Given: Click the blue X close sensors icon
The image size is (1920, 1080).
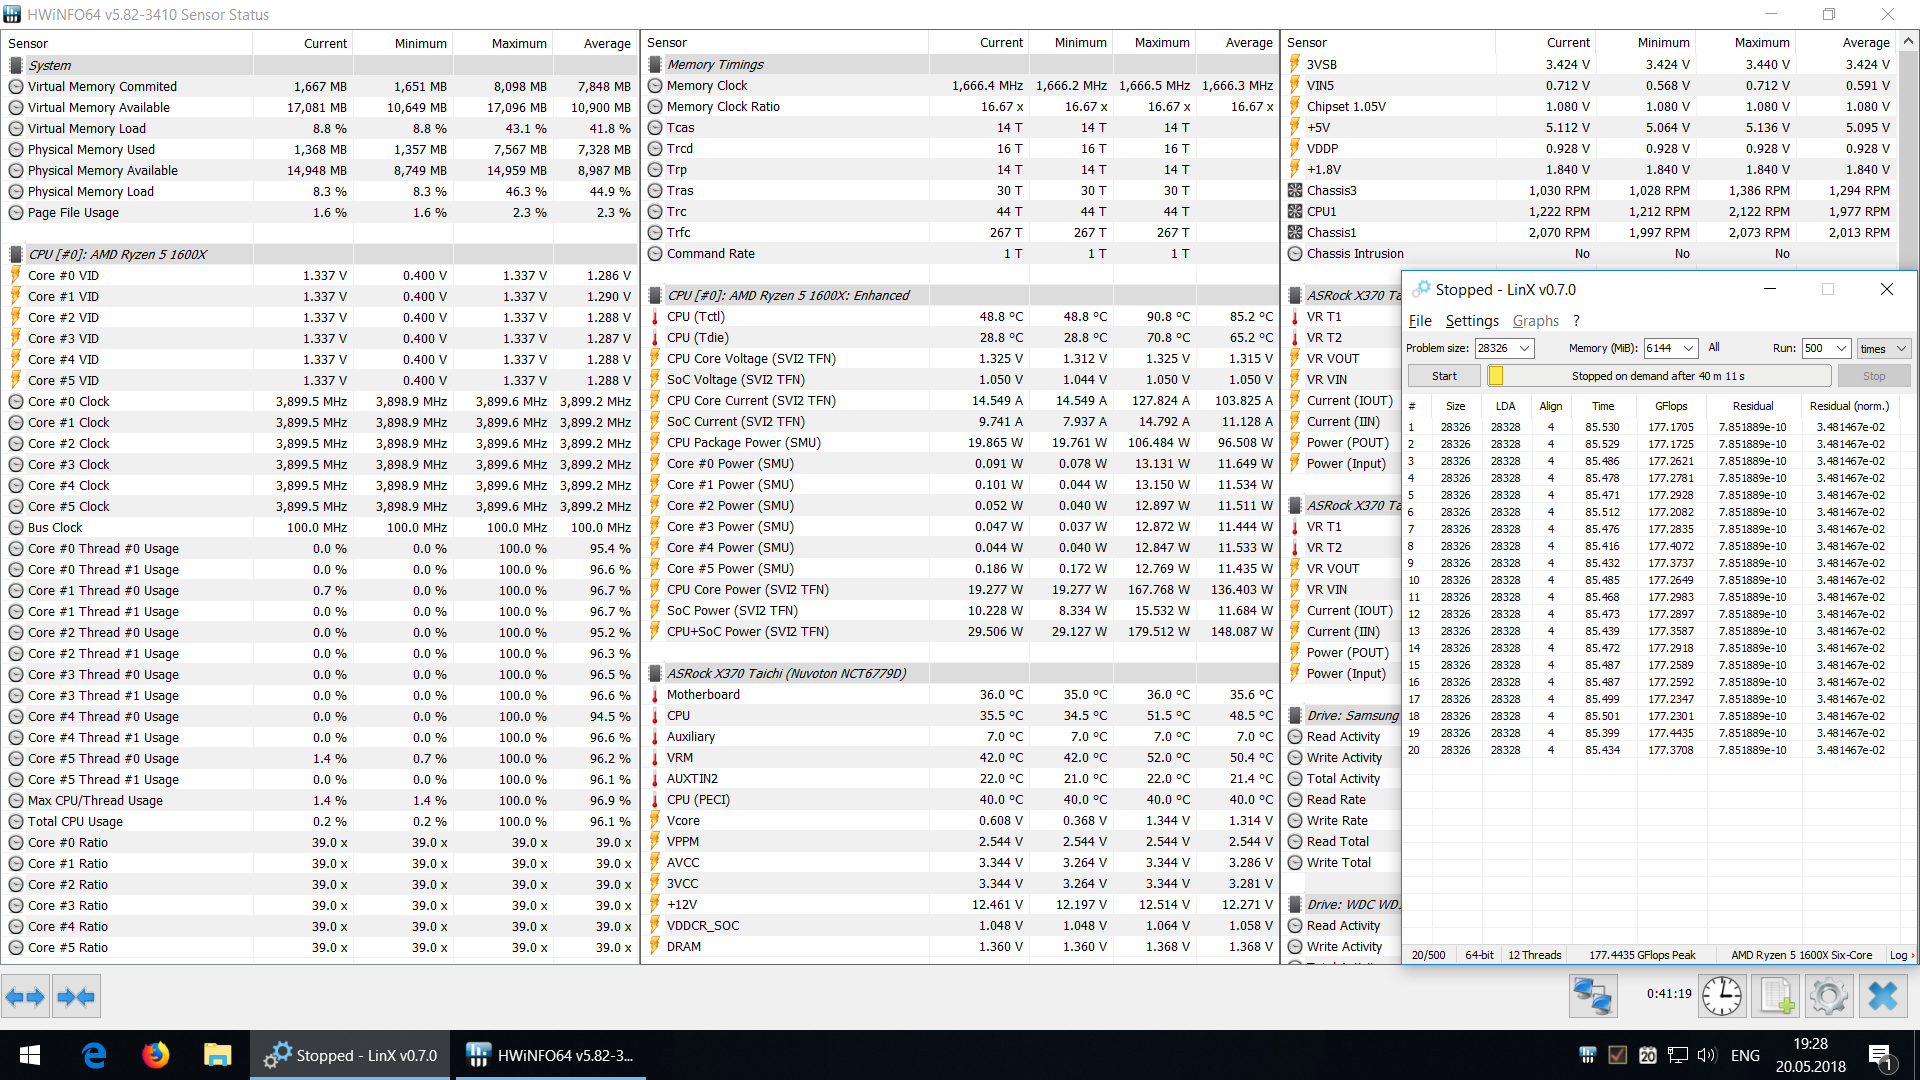Looking at the screenshot, I should (1883, 996).
